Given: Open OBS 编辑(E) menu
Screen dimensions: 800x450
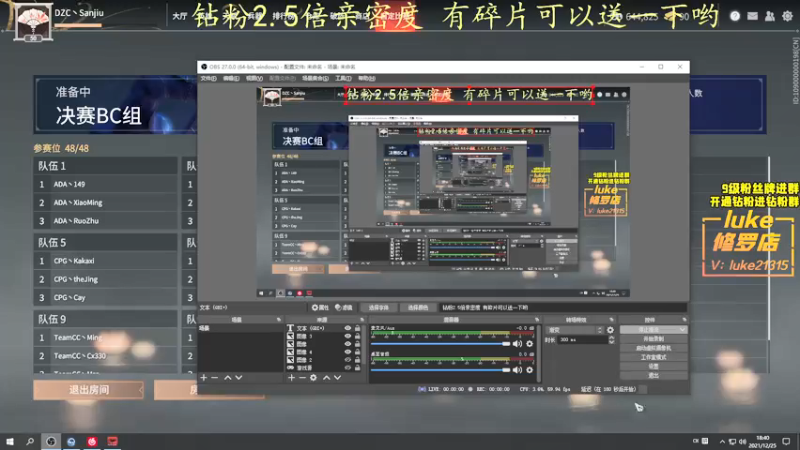Looking at the screenshot, I should pos(231,79).
